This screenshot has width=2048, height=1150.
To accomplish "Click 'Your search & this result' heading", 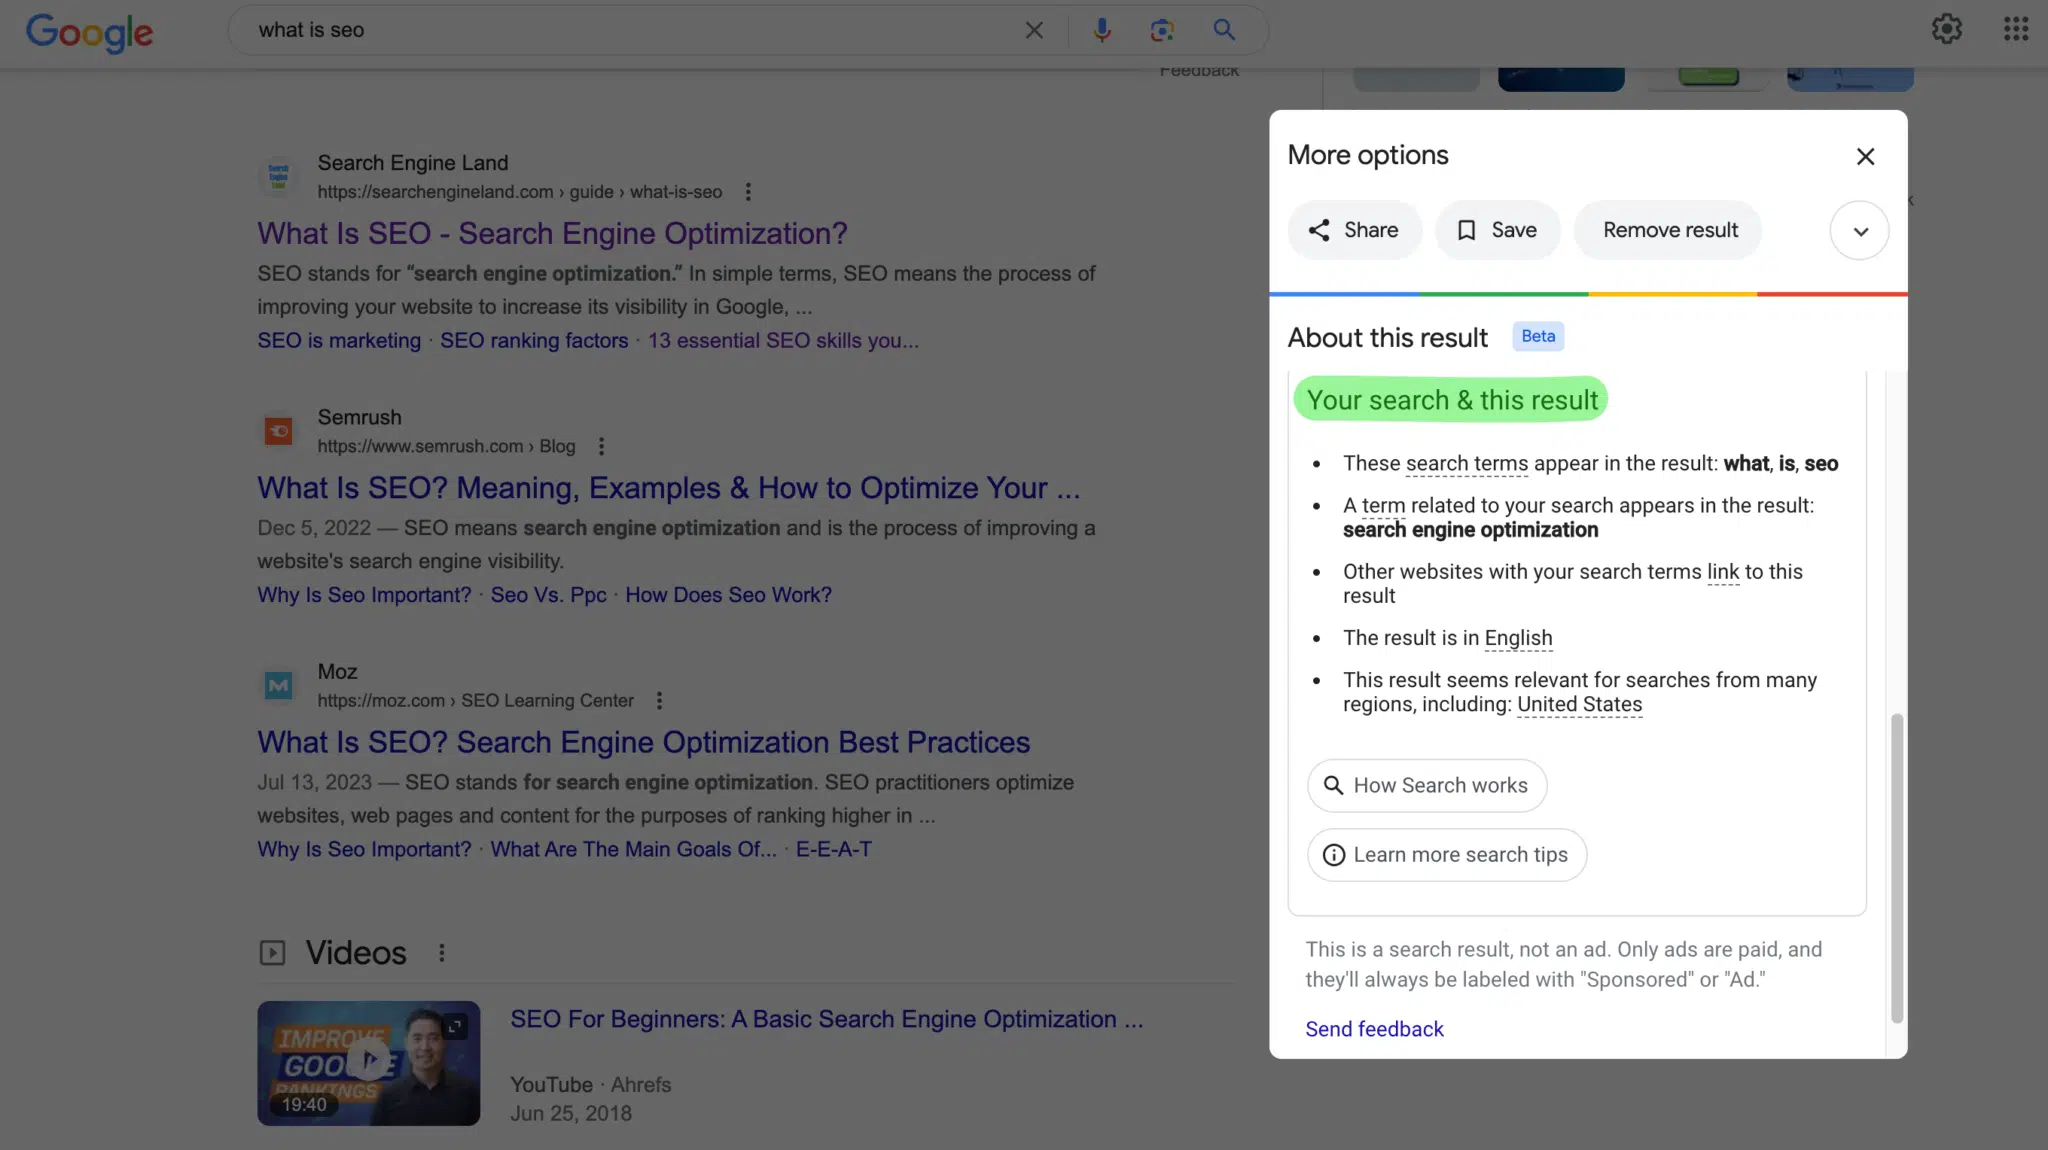I will [x=1451, y=400].
